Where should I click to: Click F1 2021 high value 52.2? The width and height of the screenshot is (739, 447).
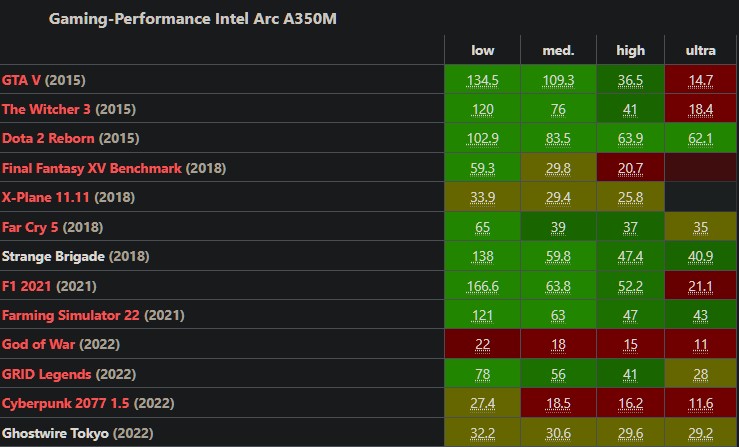click(x=630, y=286)
